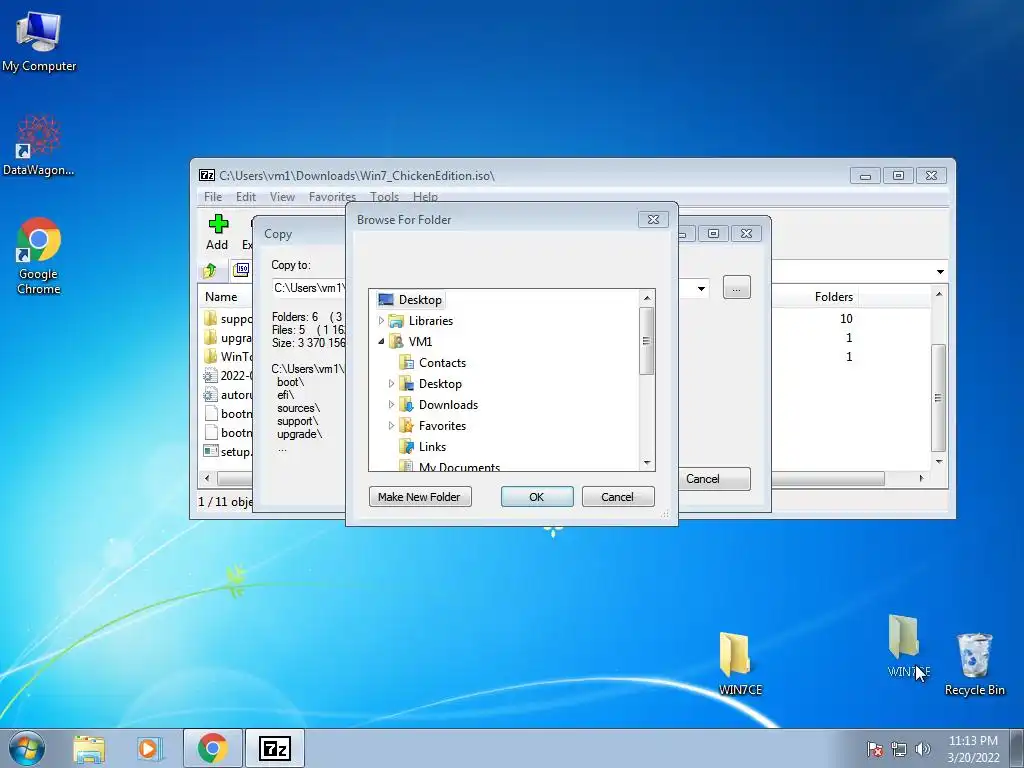Select the top-level Desktop node
1024x768 pixels.
410,300
